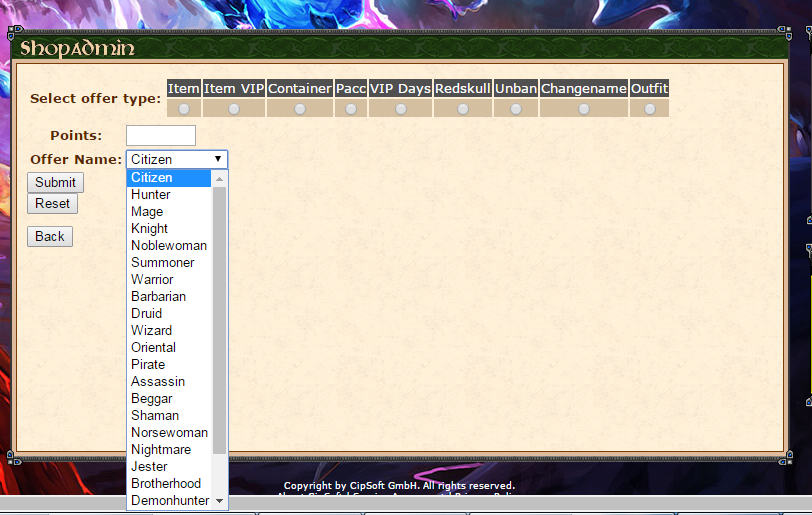Pick the Demonhunter option
The image size is (812, 515).
click(x=169, y=501)
